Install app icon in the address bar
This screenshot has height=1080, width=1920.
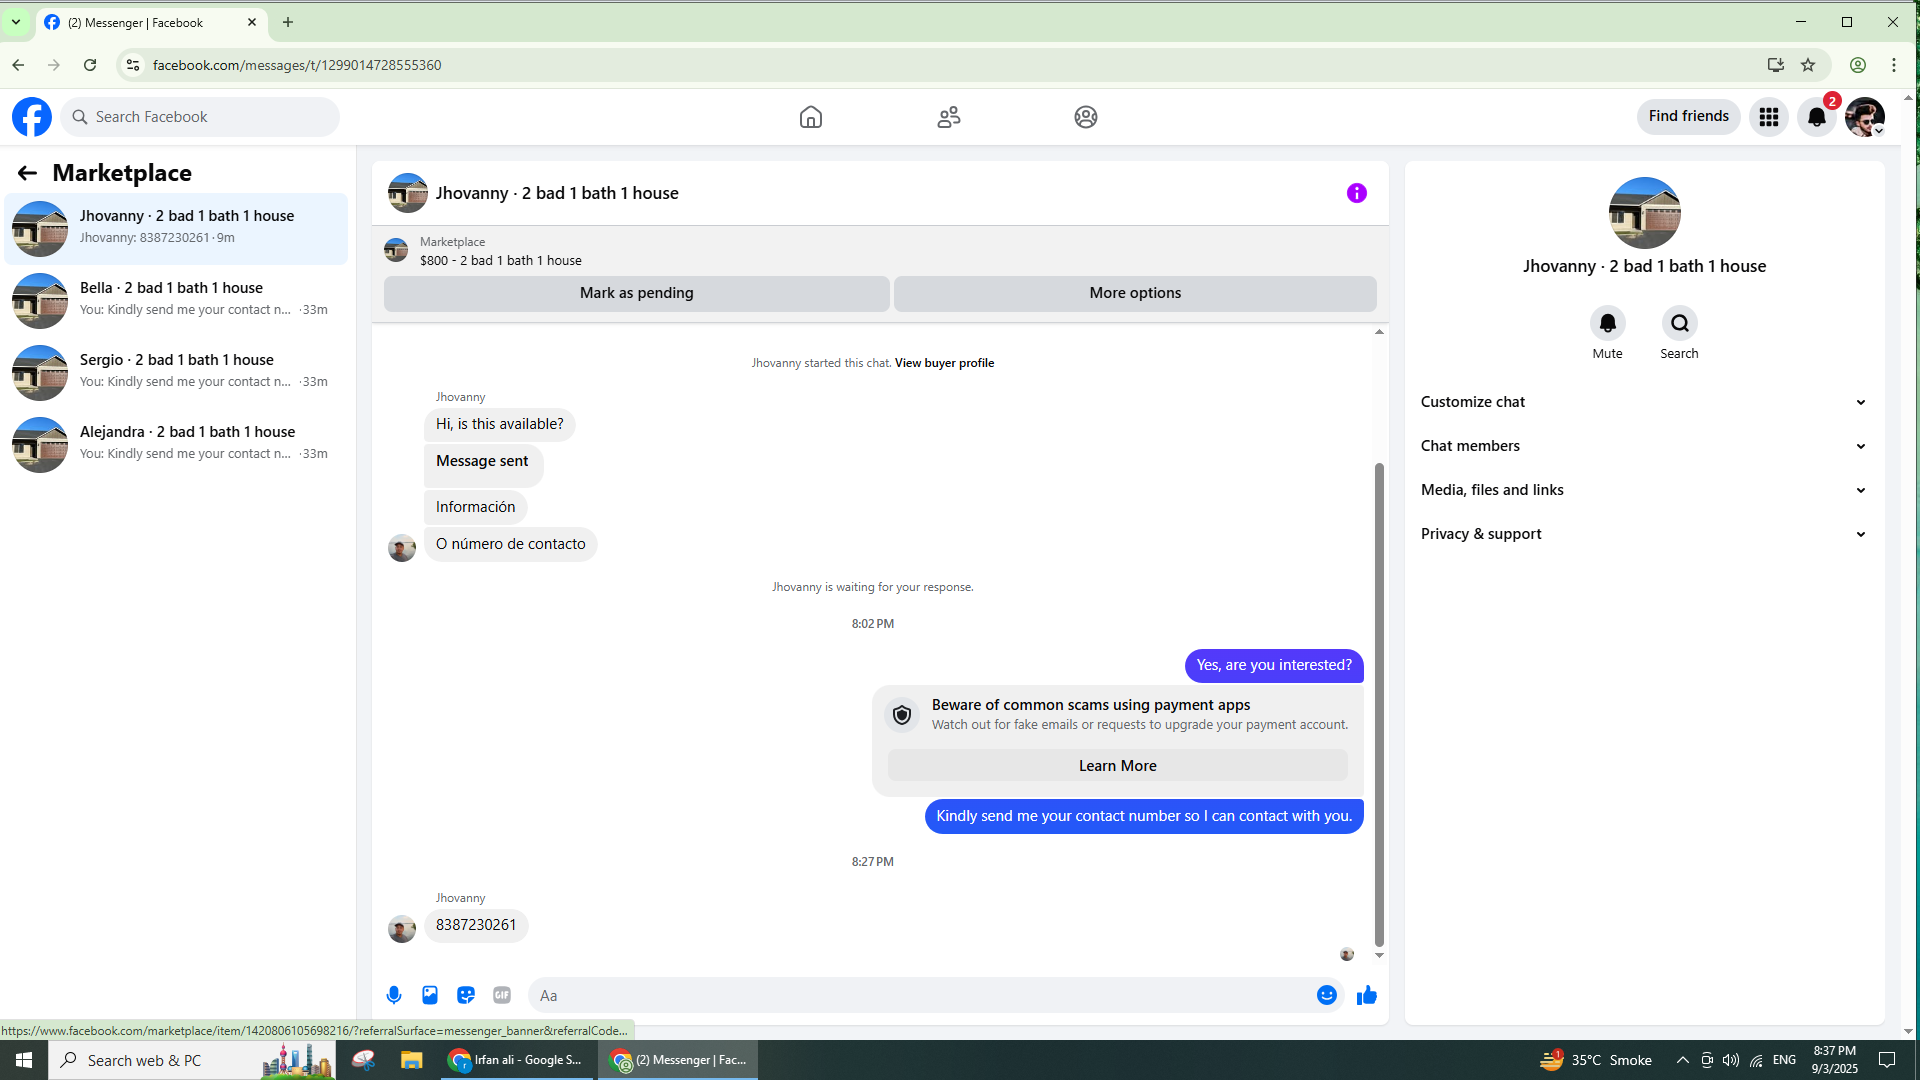1776,65
